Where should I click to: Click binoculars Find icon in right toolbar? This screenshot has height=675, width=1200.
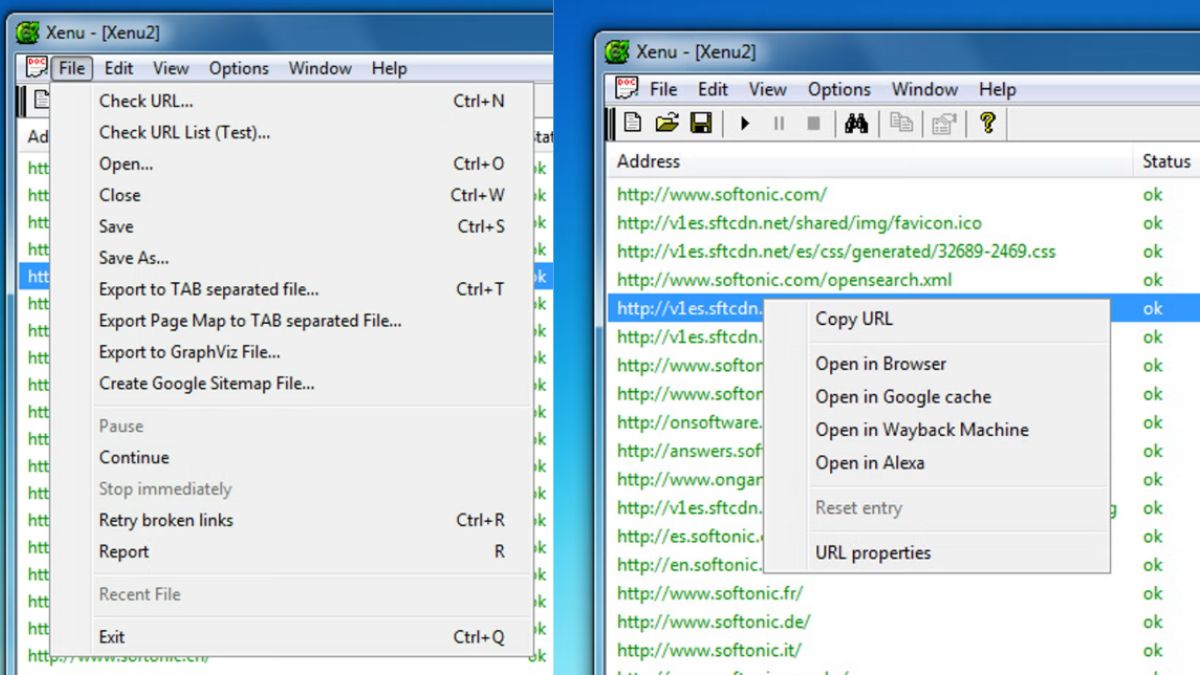point(856,124)
